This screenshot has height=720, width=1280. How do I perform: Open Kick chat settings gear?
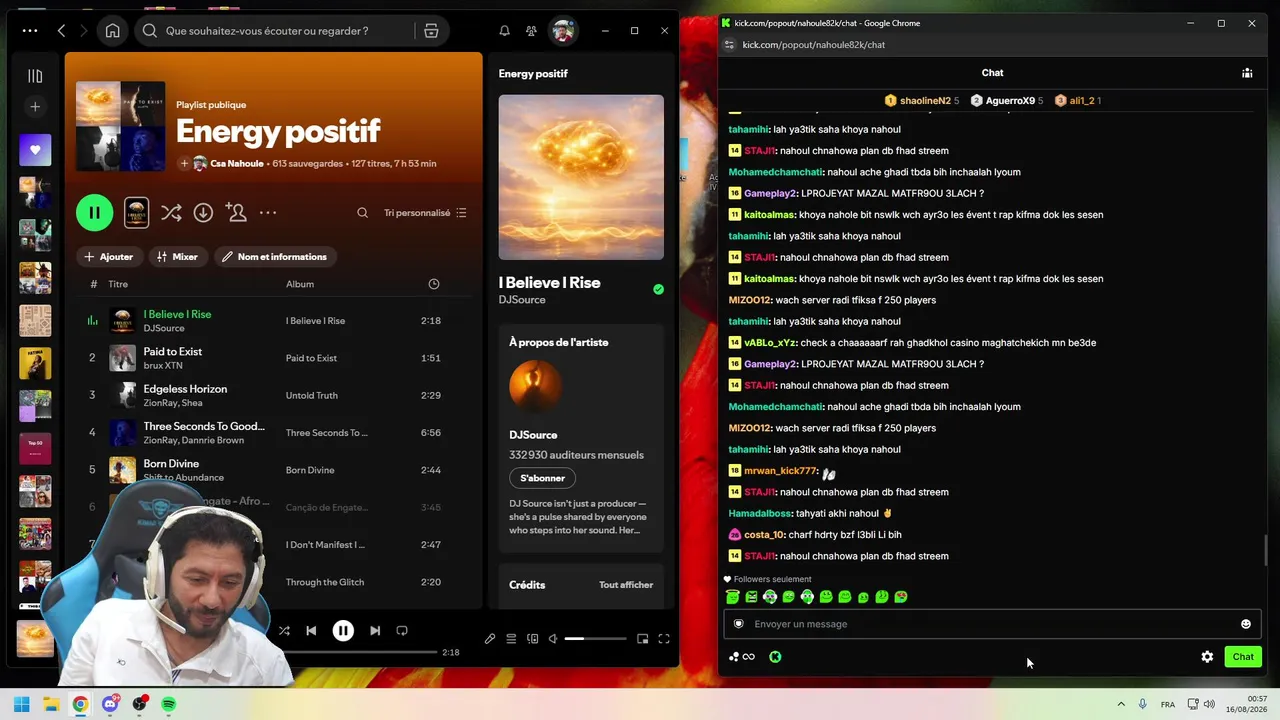(x=1207, y=657)
